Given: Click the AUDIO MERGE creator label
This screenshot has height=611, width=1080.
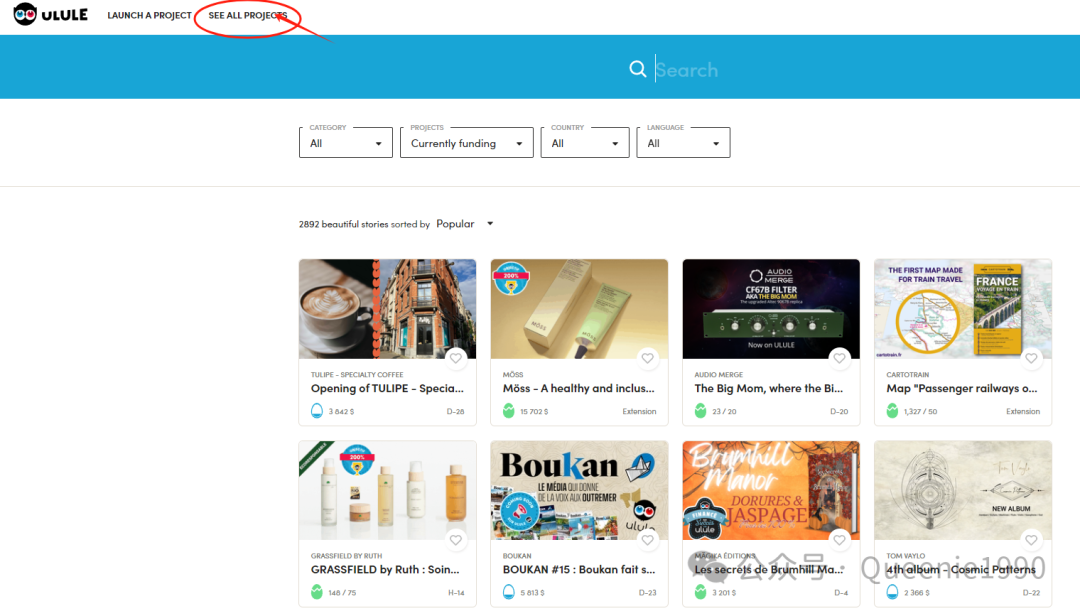Looking at the screenshot, I should pos(718,375).
